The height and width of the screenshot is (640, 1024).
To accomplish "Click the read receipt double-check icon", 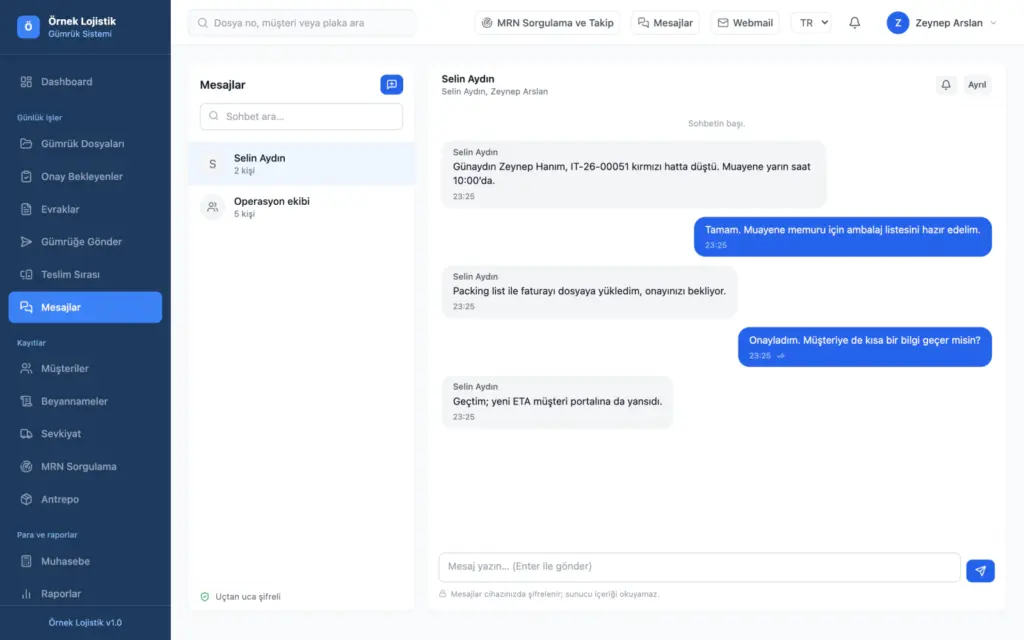I will (781, 356).
